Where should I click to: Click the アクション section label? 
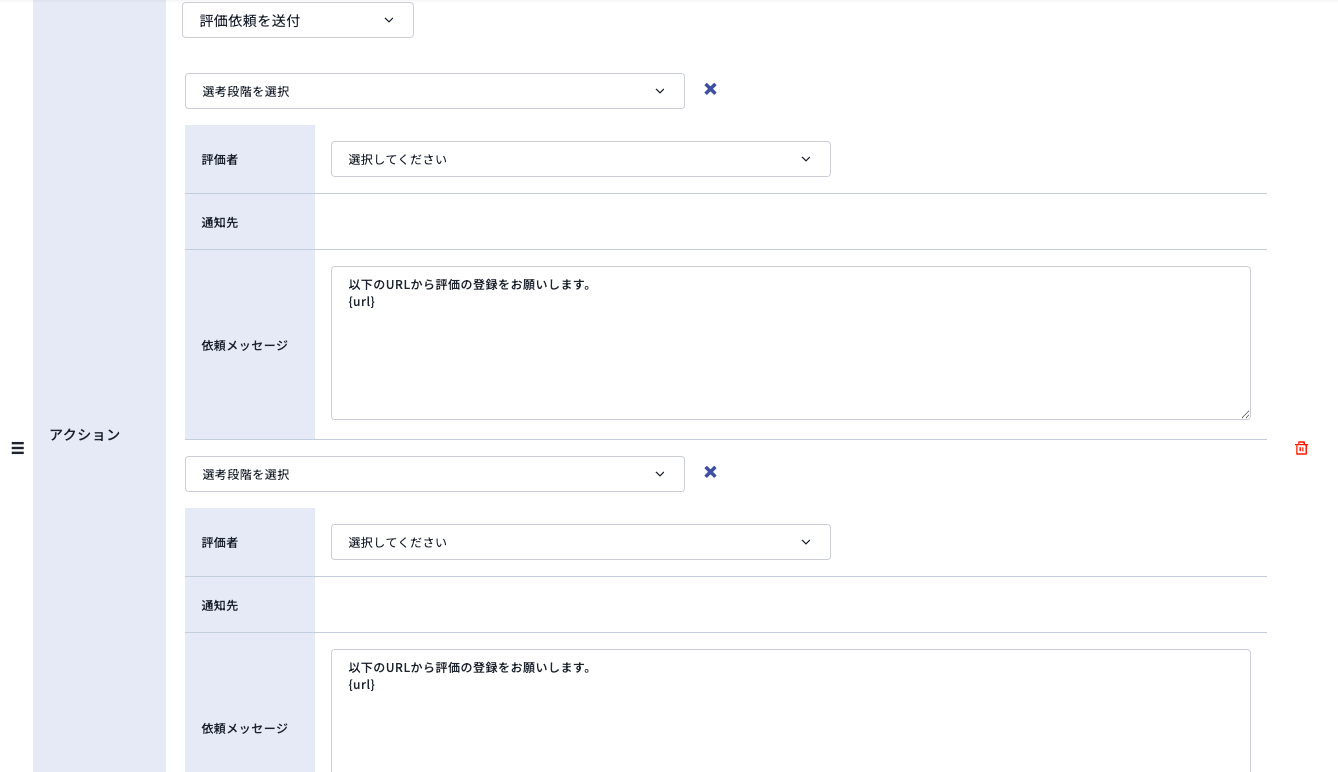point(84,434)
